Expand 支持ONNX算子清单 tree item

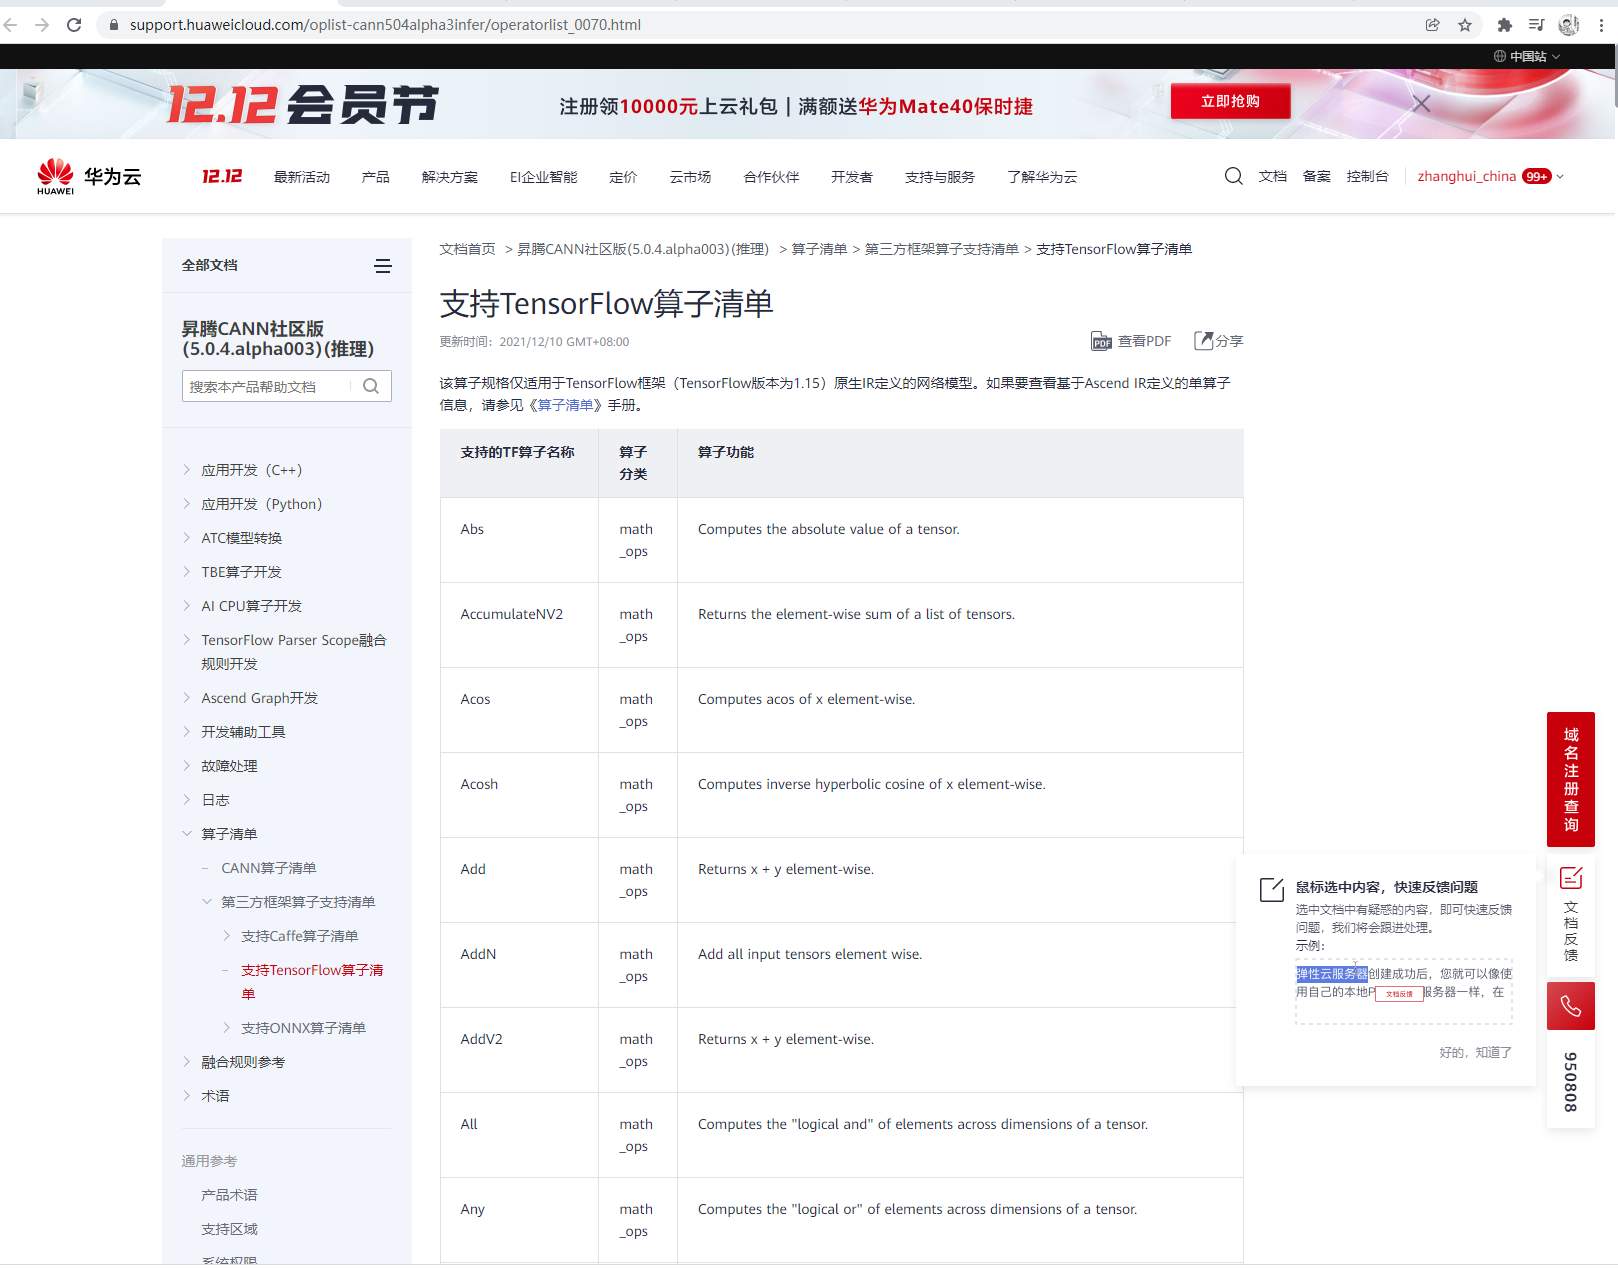[x=227, y=1028]
